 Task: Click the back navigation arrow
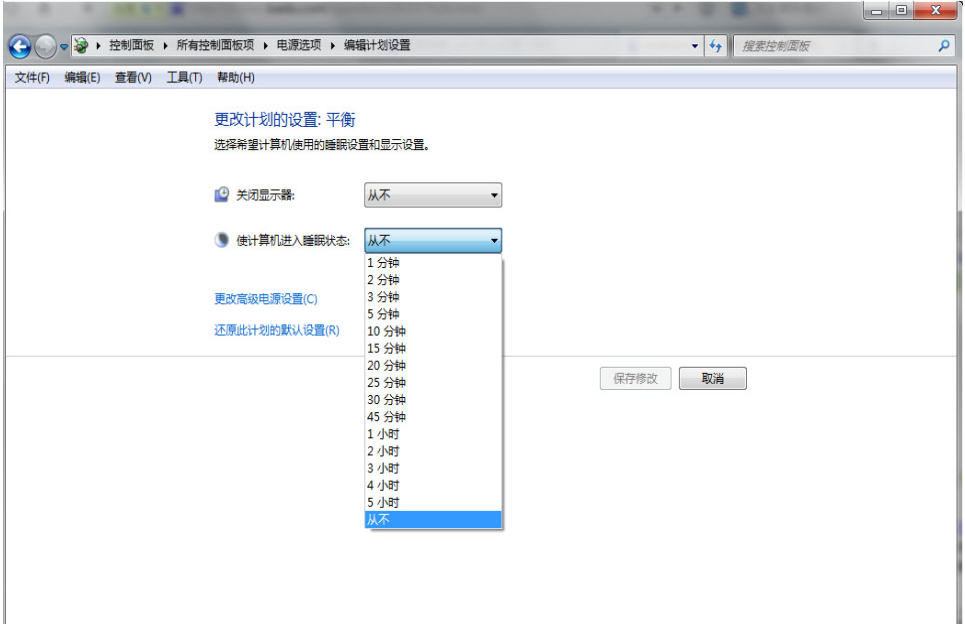coord(20,46)
